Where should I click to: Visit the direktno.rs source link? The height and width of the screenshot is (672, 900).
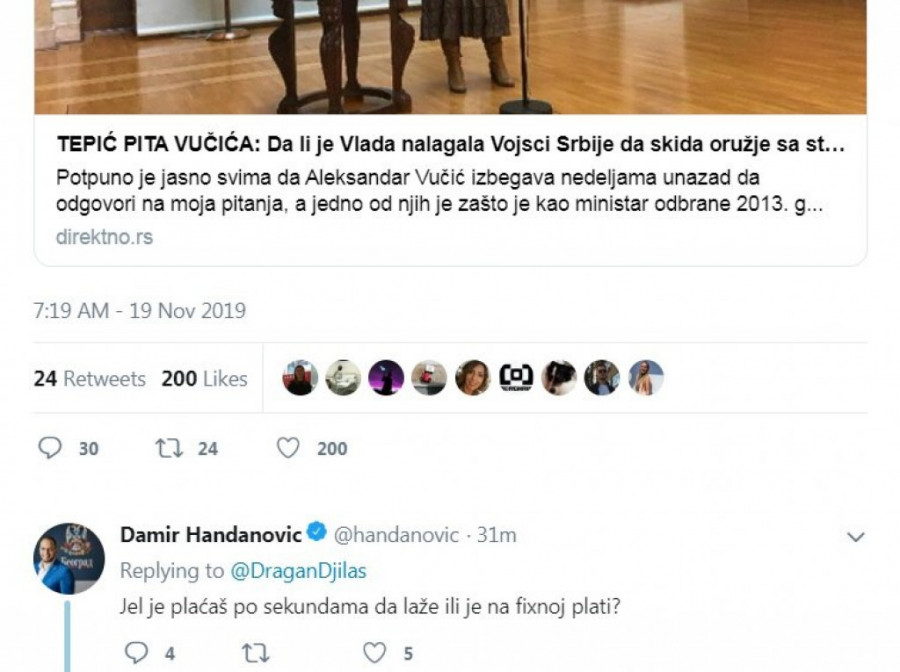pyautogui.click(x=104, y=237)
